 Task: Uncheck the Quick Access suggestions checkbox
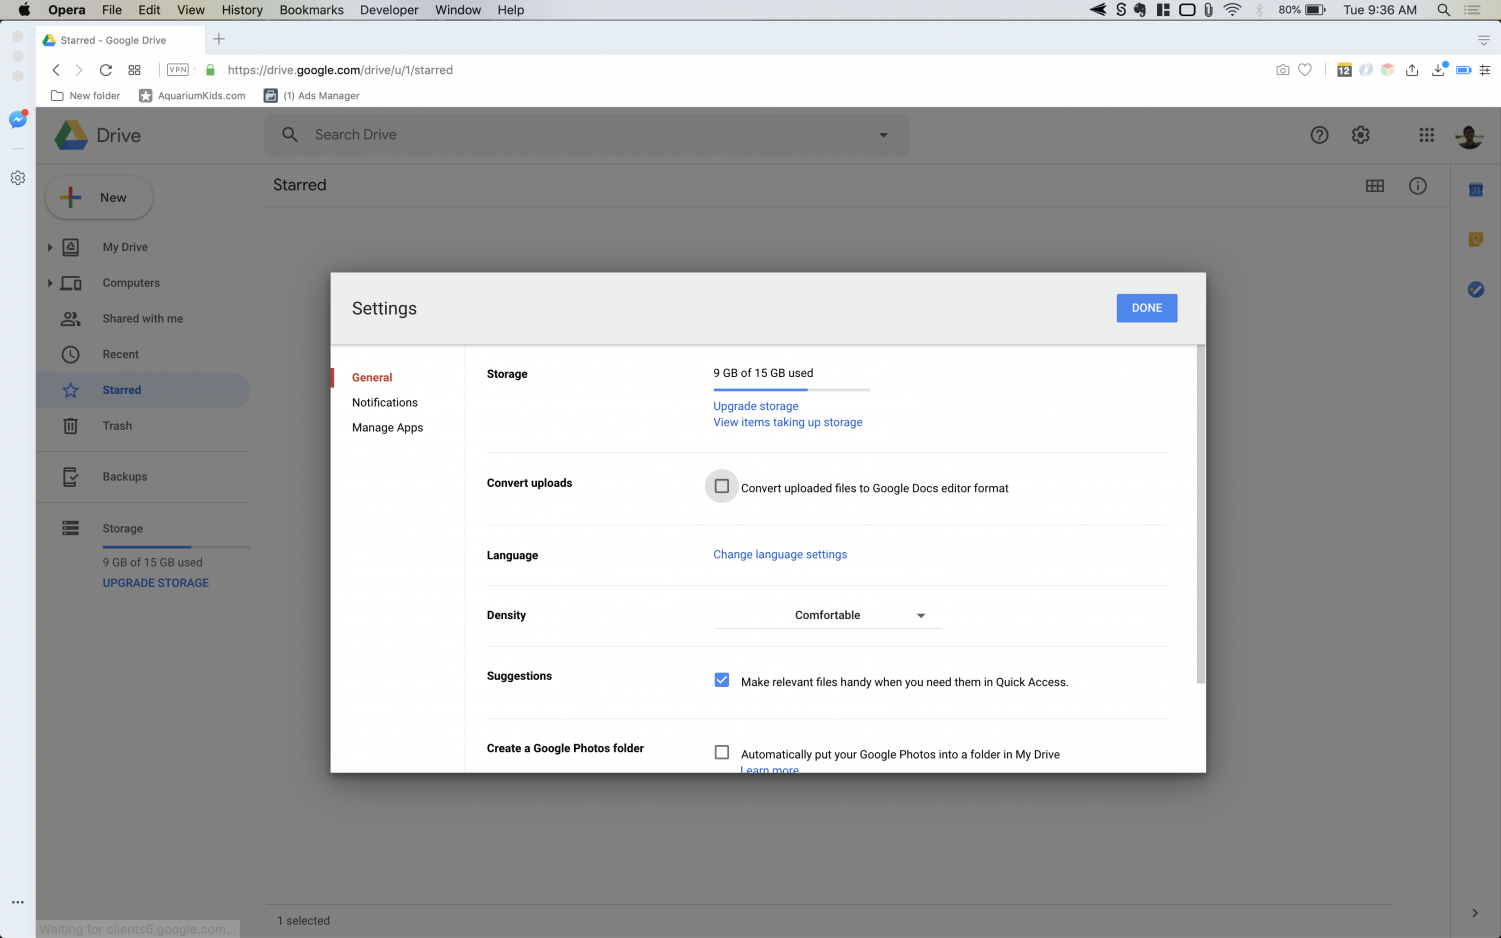[x=722, y=681]
